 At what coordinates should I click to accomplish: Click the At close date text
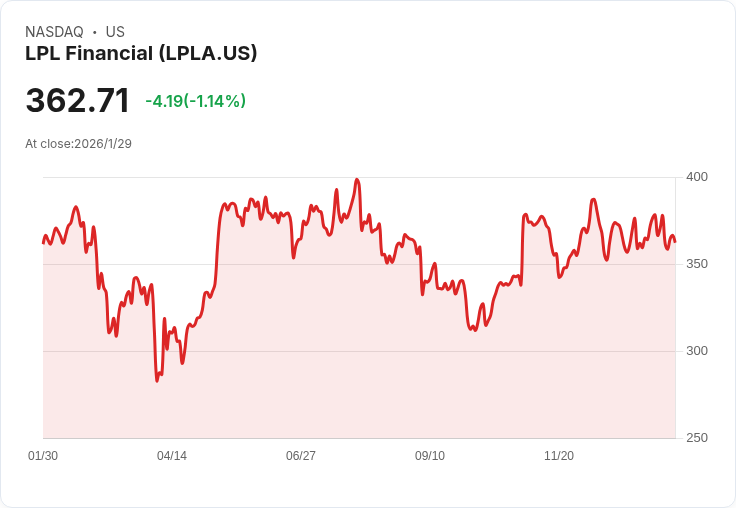[78, 143]
